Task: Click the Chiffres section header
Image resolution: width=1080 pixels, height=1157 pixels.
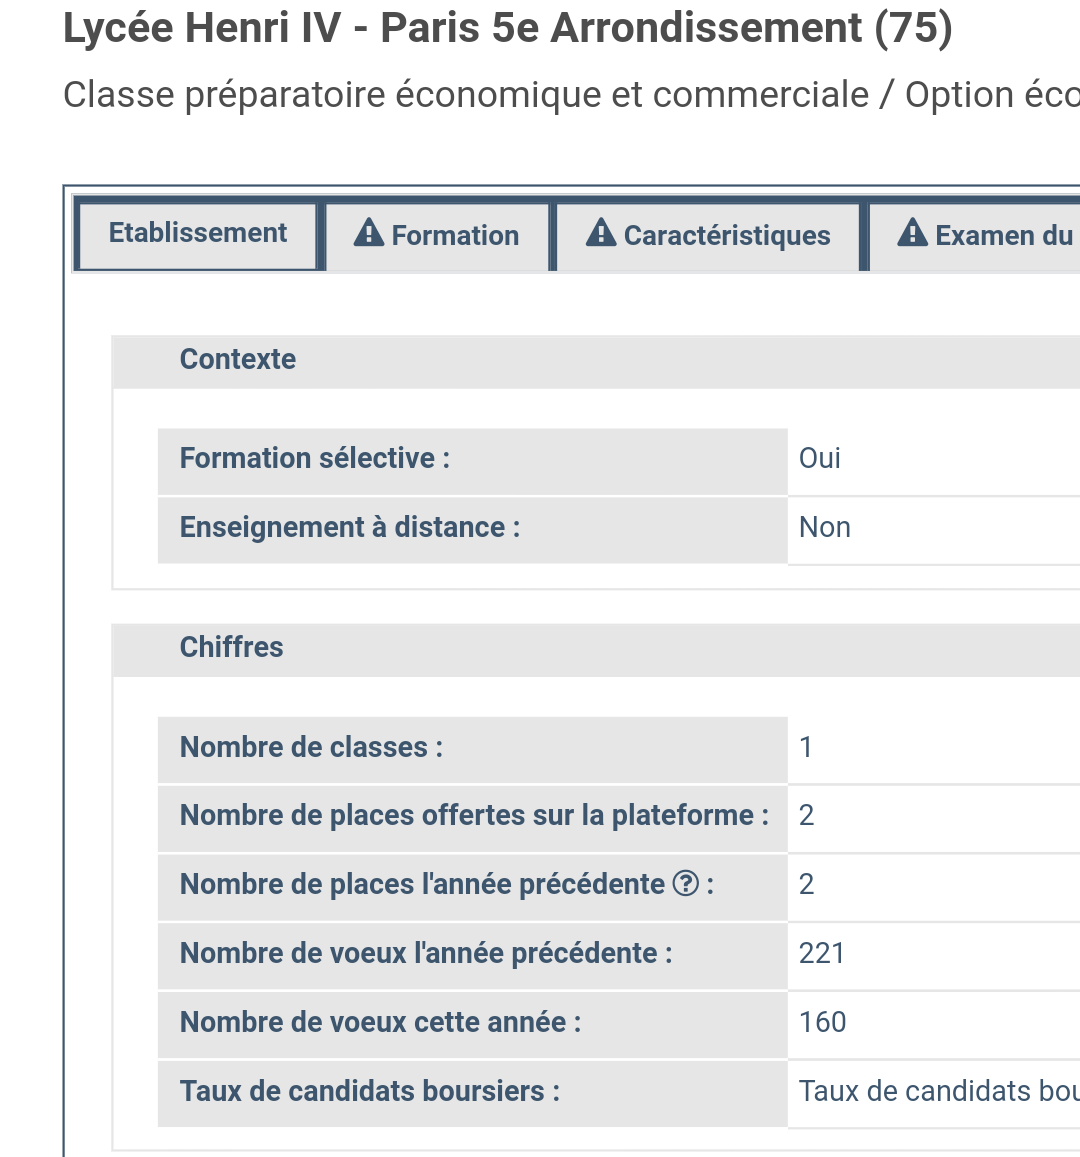Action: point(232,647)
